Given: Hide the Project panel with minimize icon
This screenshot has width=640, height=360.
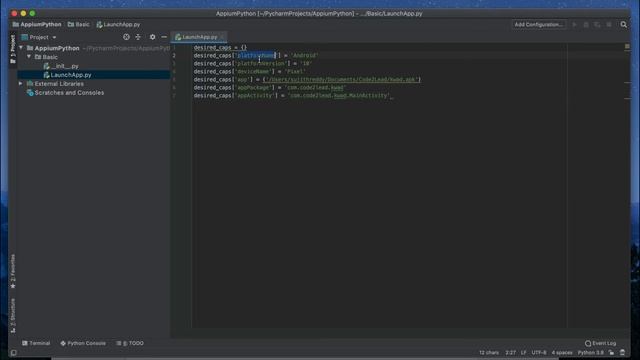Looking at the screenshot, I should click(x=164, y=37).
